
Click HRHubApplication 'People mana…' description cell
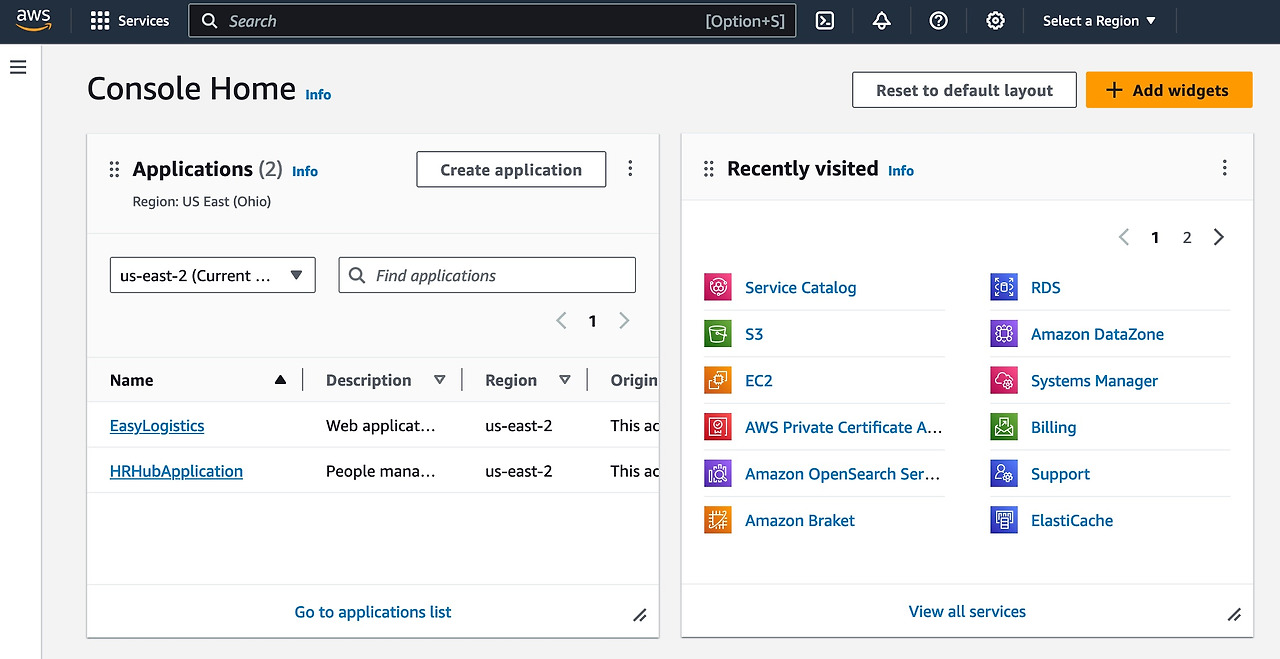(x=381, y=471)
